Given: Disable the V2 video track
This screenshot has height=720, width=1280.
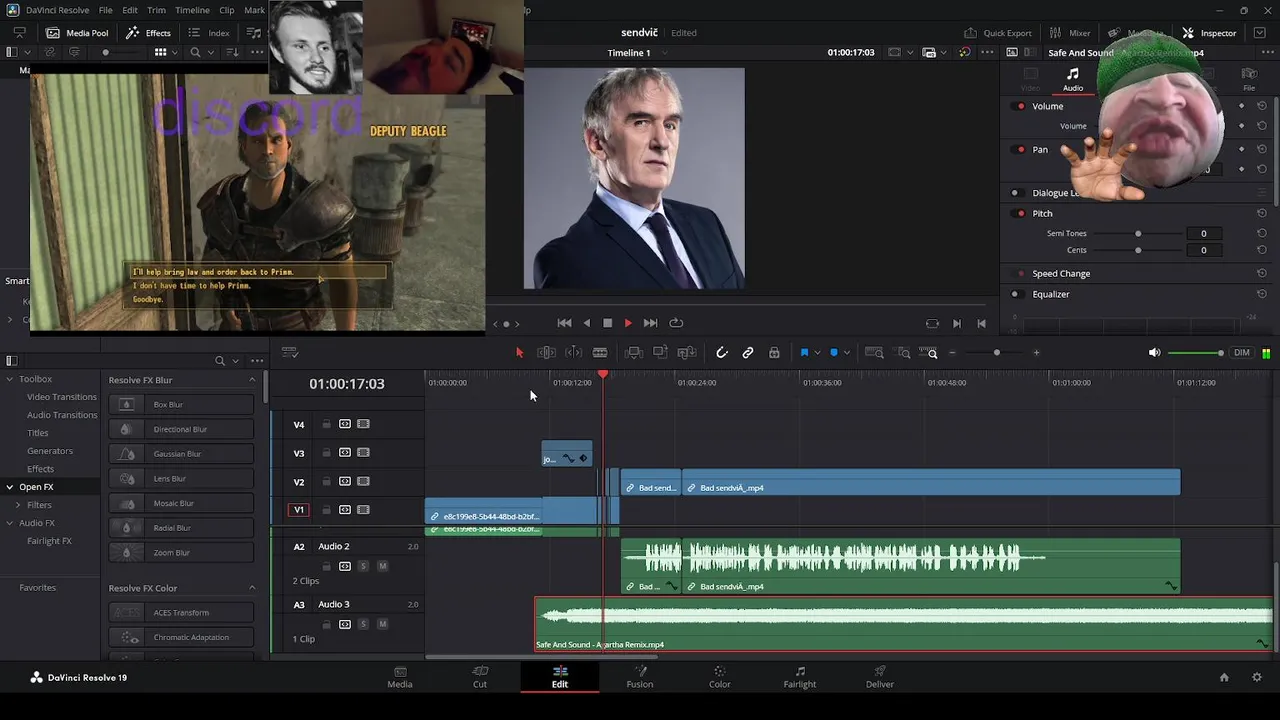Looking at the screenshot, I should [363, 481].
